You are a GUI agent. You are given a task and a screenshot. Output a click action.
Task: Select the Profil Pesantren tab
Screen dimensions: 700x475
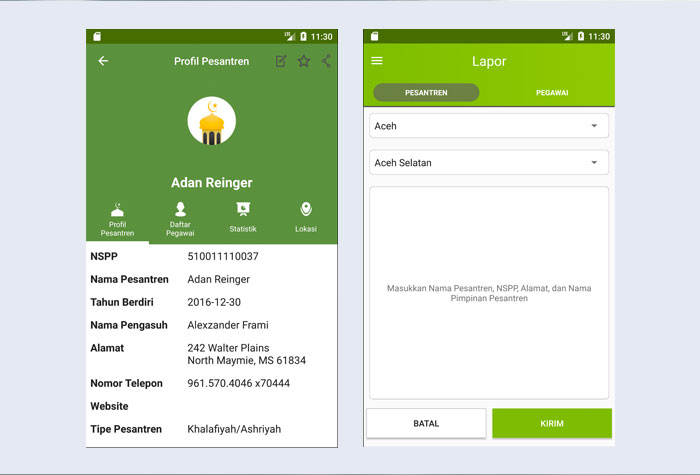pos(117,218)
